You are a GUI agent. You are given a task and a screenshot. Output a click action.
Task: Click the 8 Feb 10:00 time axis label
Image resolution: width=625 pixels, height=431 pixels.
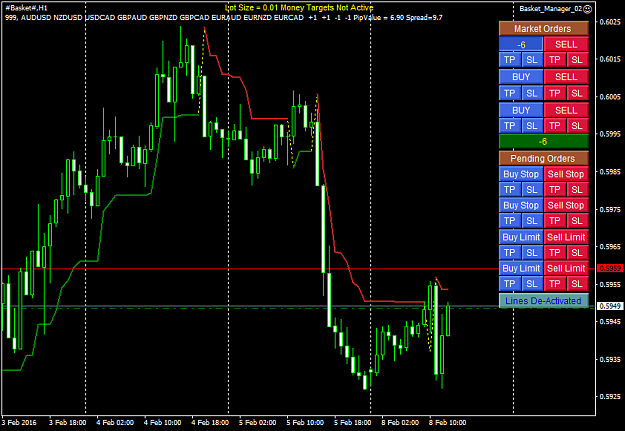tap(447, 422)
